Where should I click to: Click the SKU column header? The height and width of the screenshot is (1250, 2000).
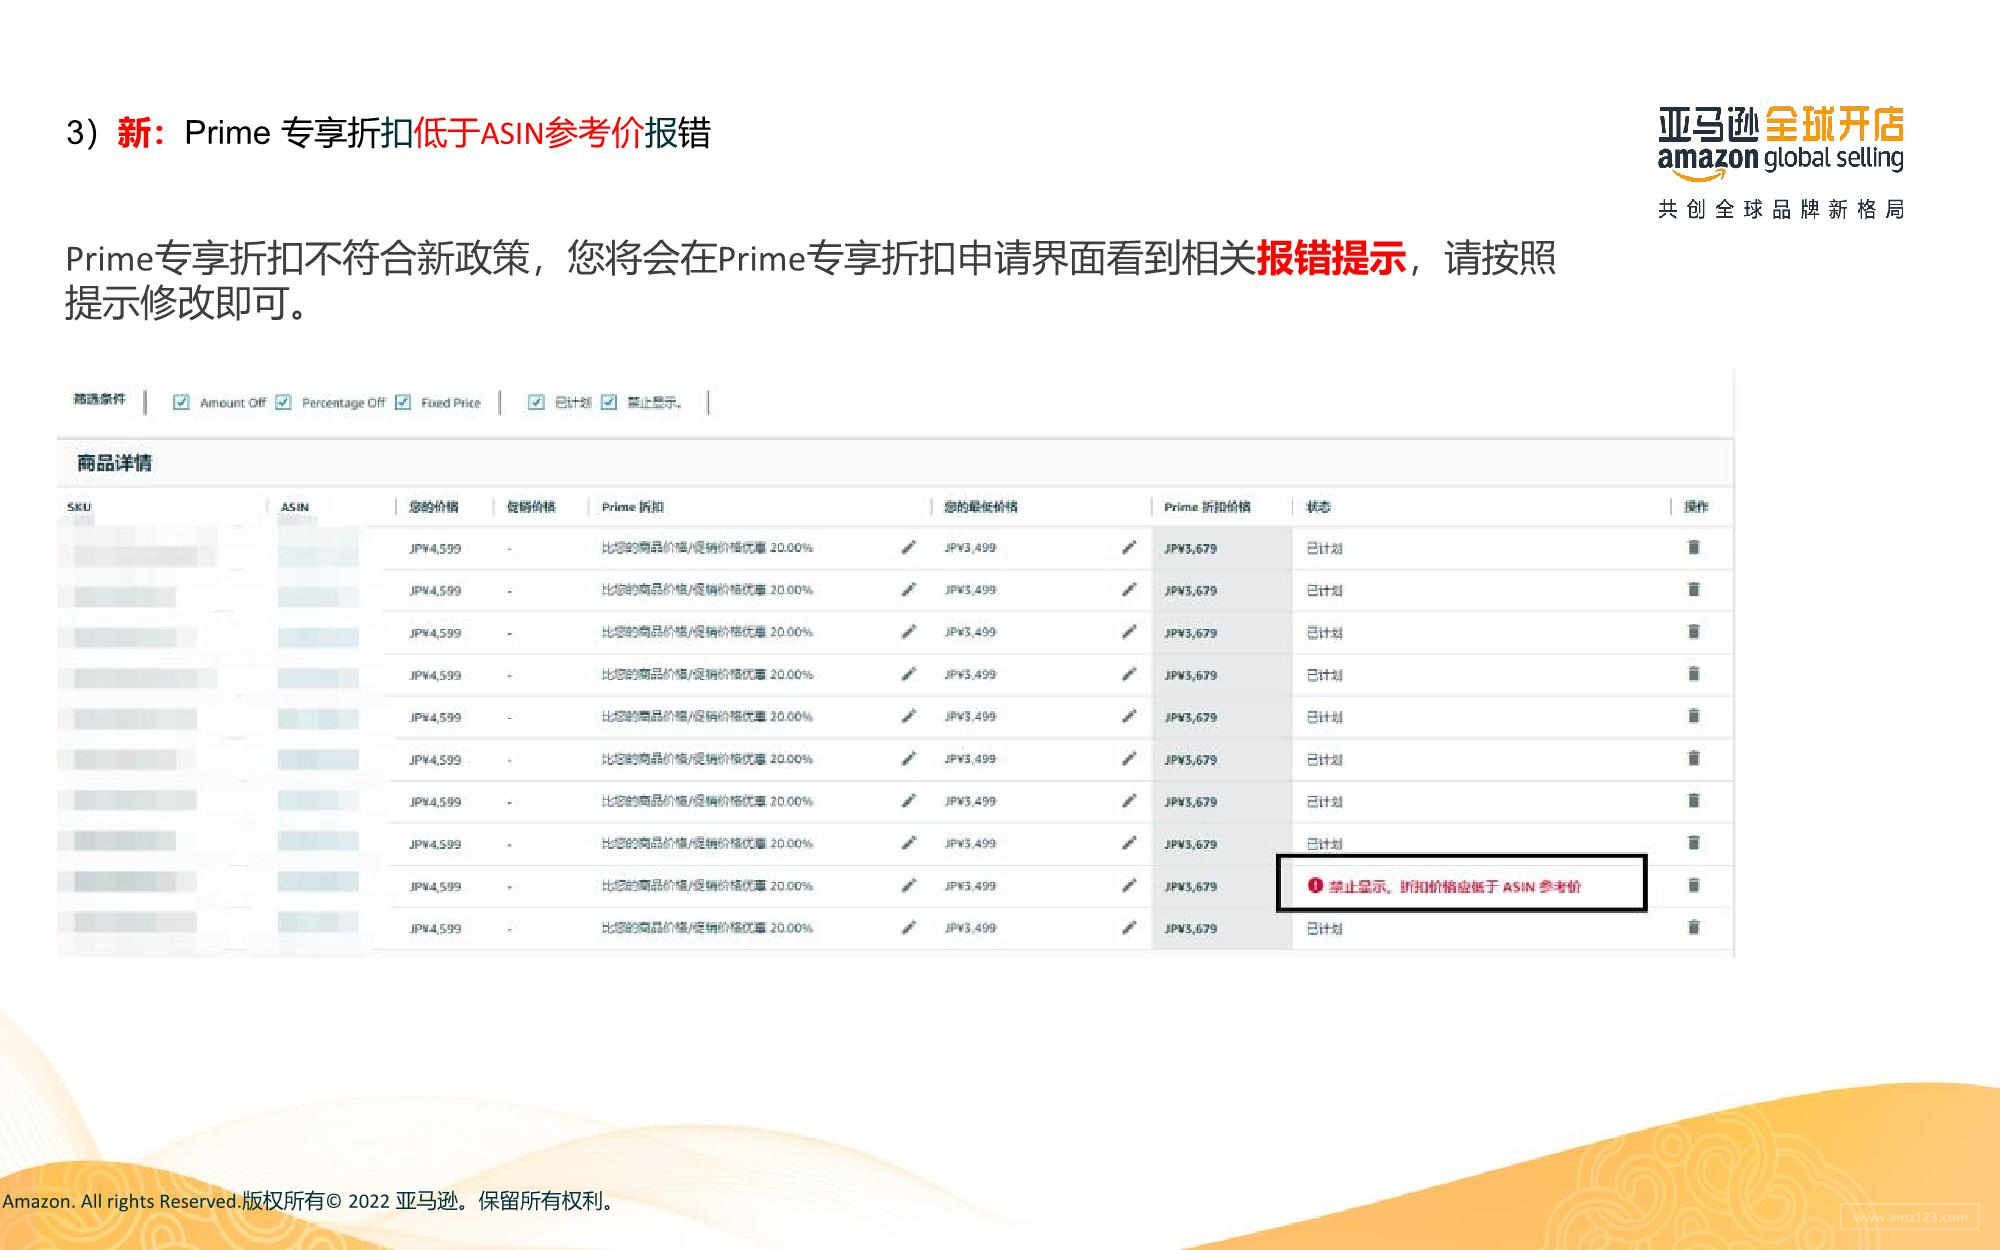pos(79,507)
